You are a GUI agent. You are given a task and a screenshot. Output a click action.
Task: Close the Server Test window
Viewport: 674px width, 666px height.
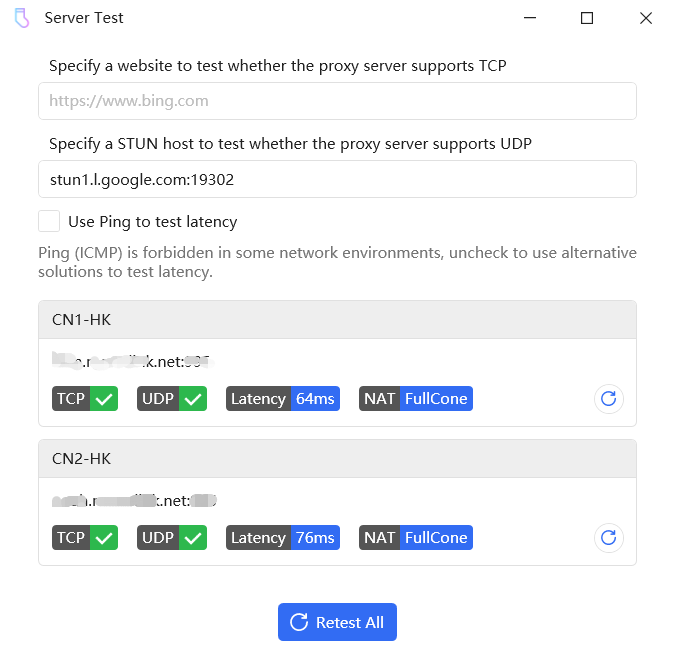coord(645,18)
